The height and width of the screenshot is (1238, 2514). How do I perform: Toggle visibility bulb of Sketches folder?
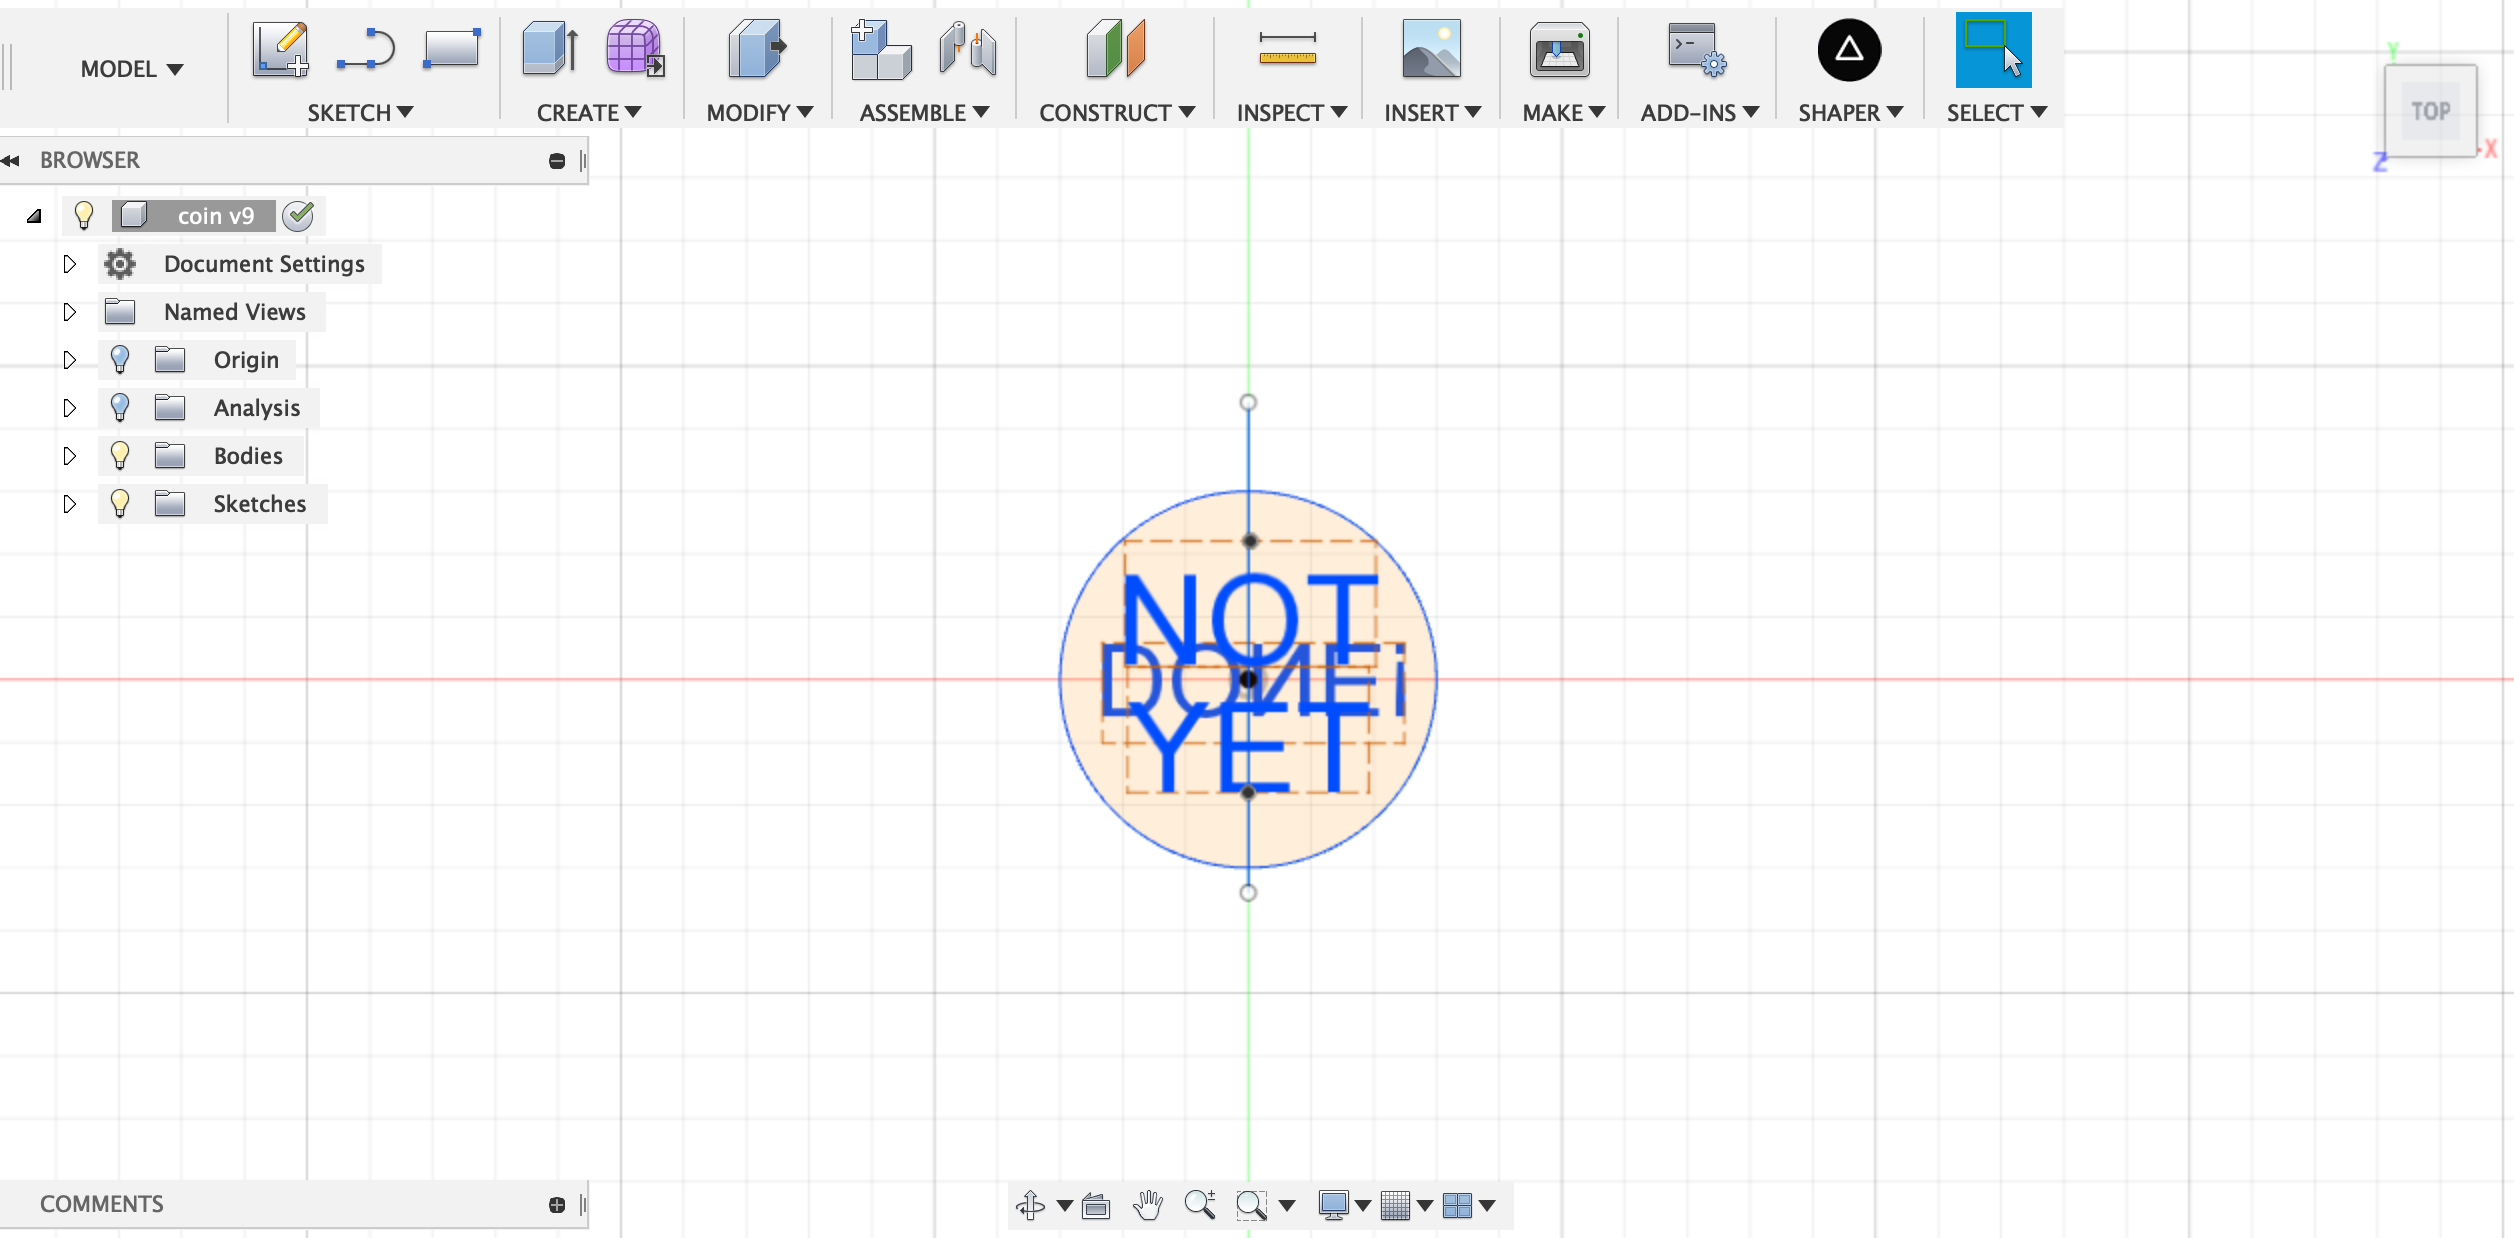point(120,504)
